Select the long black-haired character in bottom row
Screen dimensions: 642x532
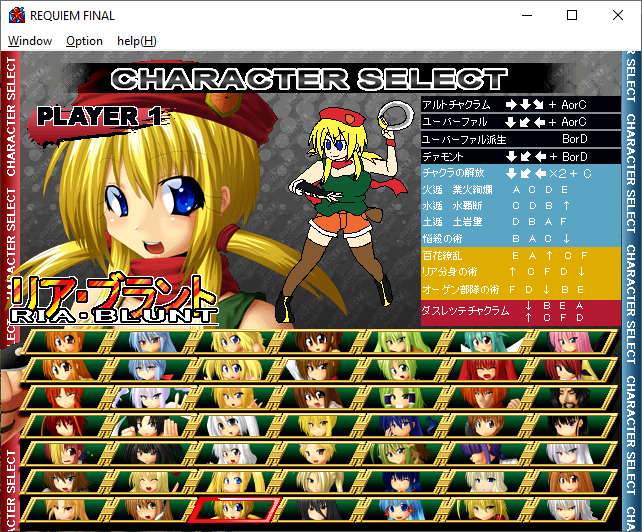tap(319, 509)
